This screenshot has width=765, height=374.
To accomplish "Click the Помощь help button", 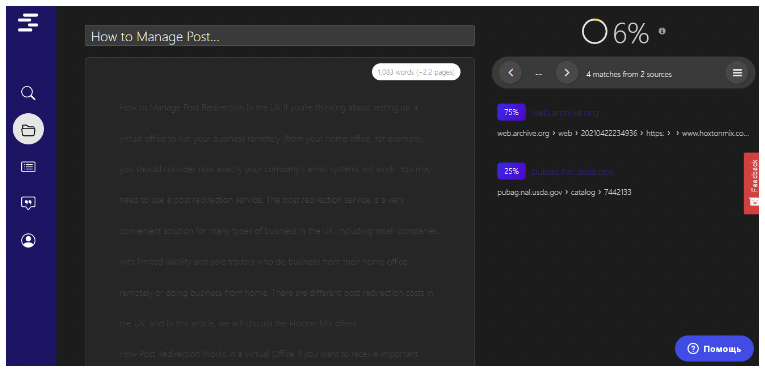I will (714, 349).
